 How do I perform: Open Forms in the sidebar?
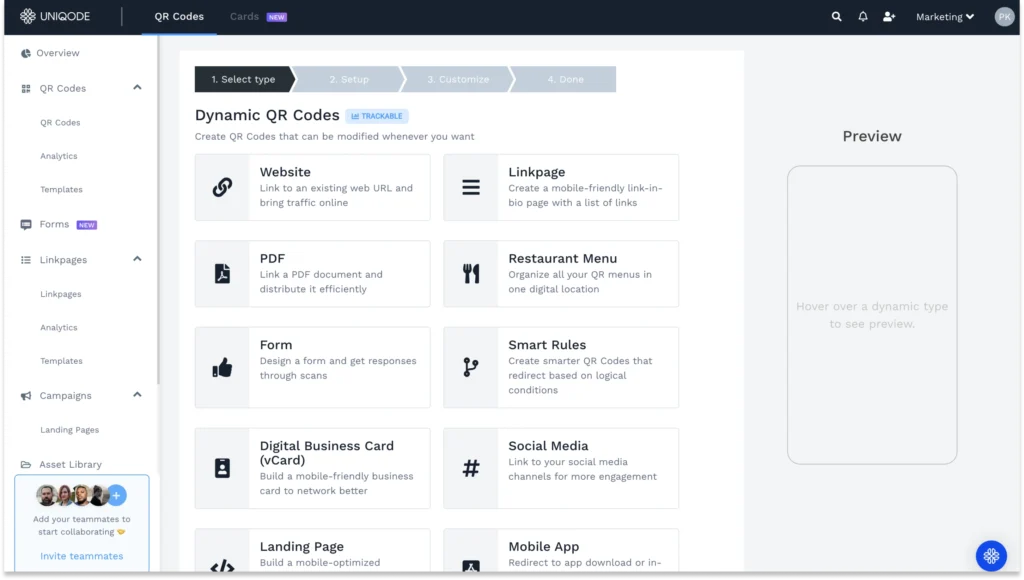pyautogui.click(x=54, y=224)
